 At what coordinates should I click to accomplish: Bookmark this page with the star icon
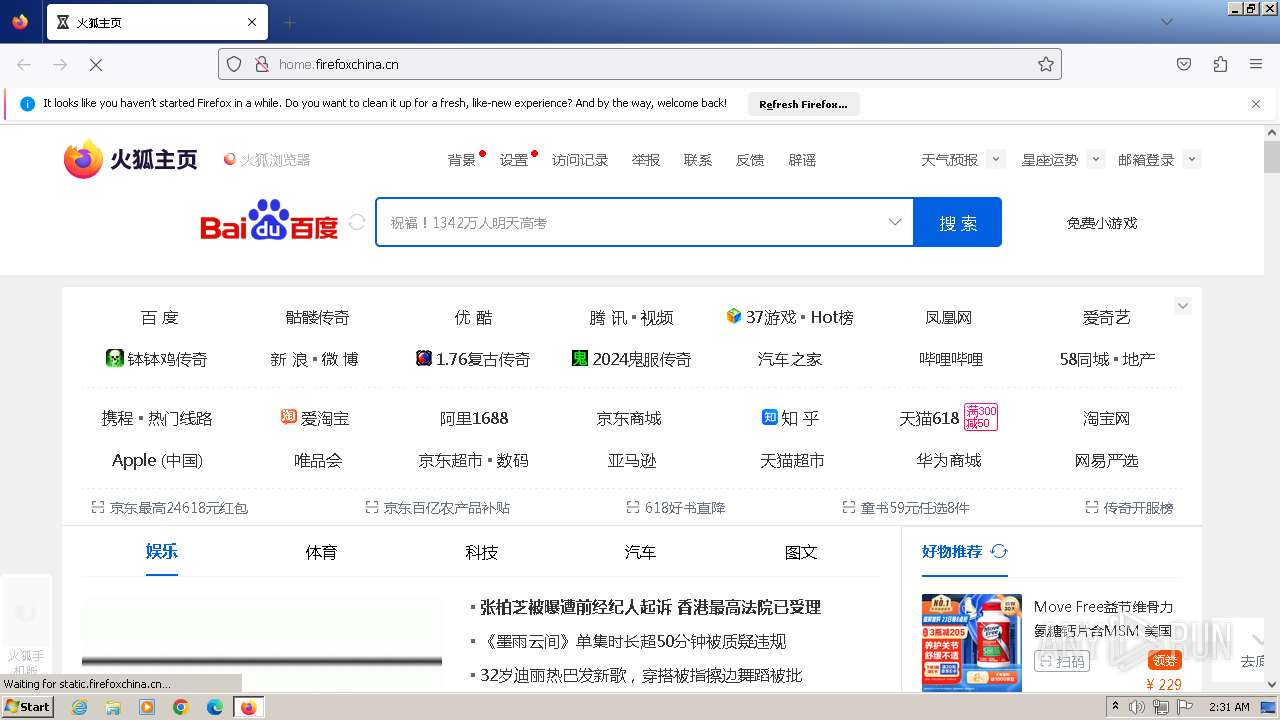(x=1046, y=64)
